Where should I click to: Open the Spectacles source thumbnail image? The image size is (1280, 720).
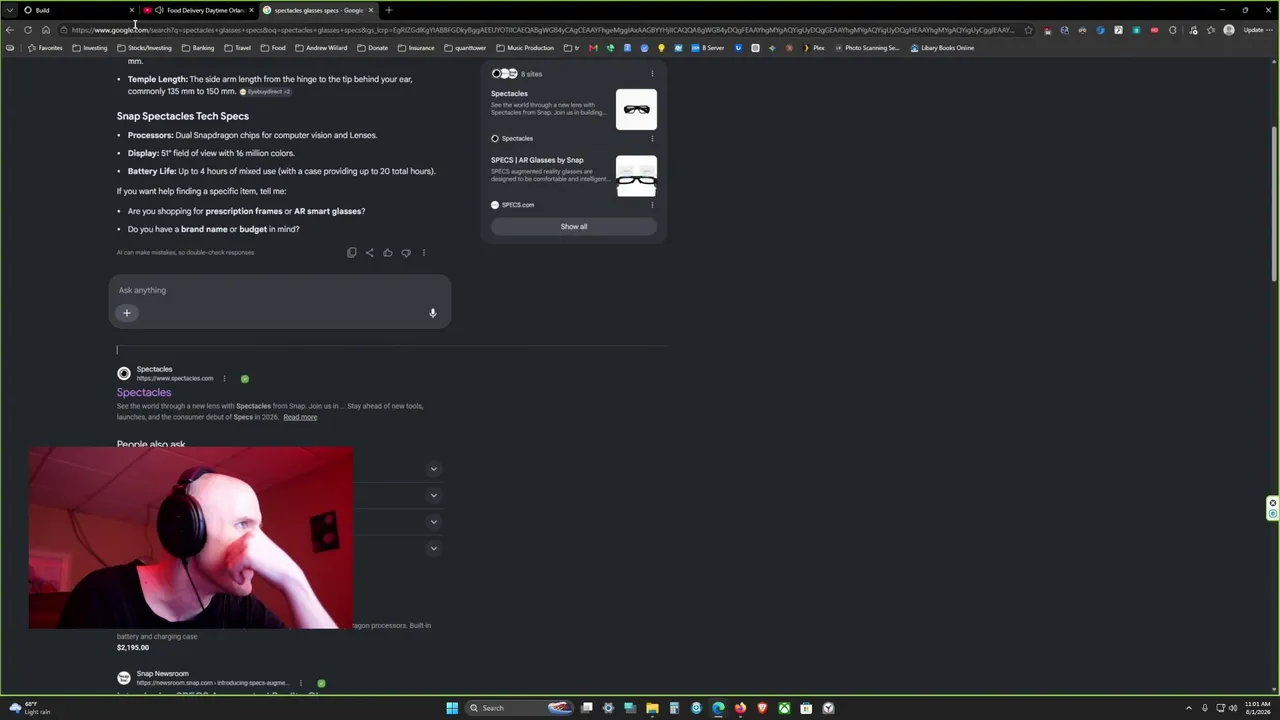(x=636, y=110)
